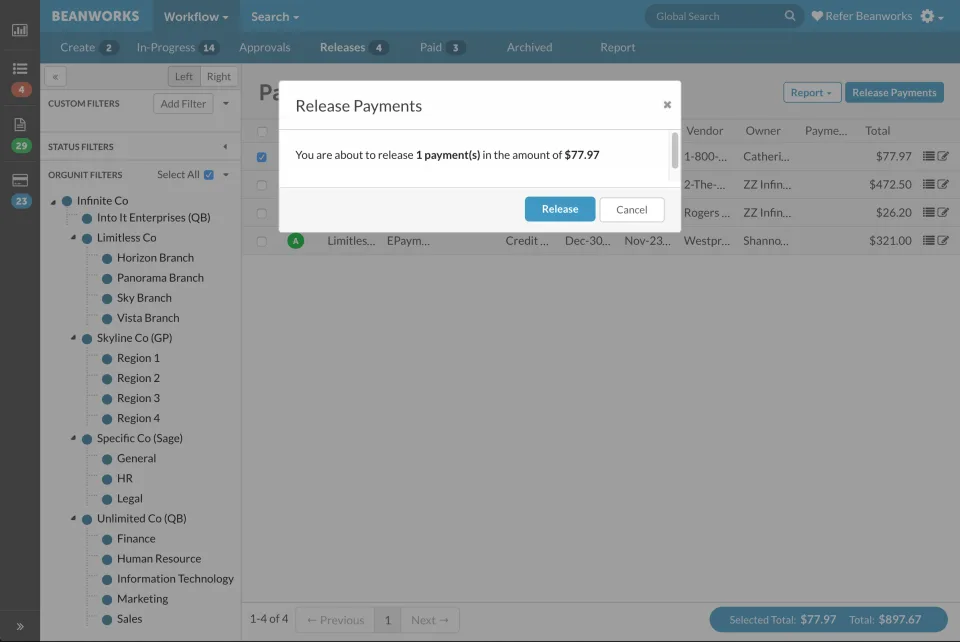Open the OrgUnit Filters dropdown arrow
960x642 pixels.
pyautogui.click(x=226, y=174)
